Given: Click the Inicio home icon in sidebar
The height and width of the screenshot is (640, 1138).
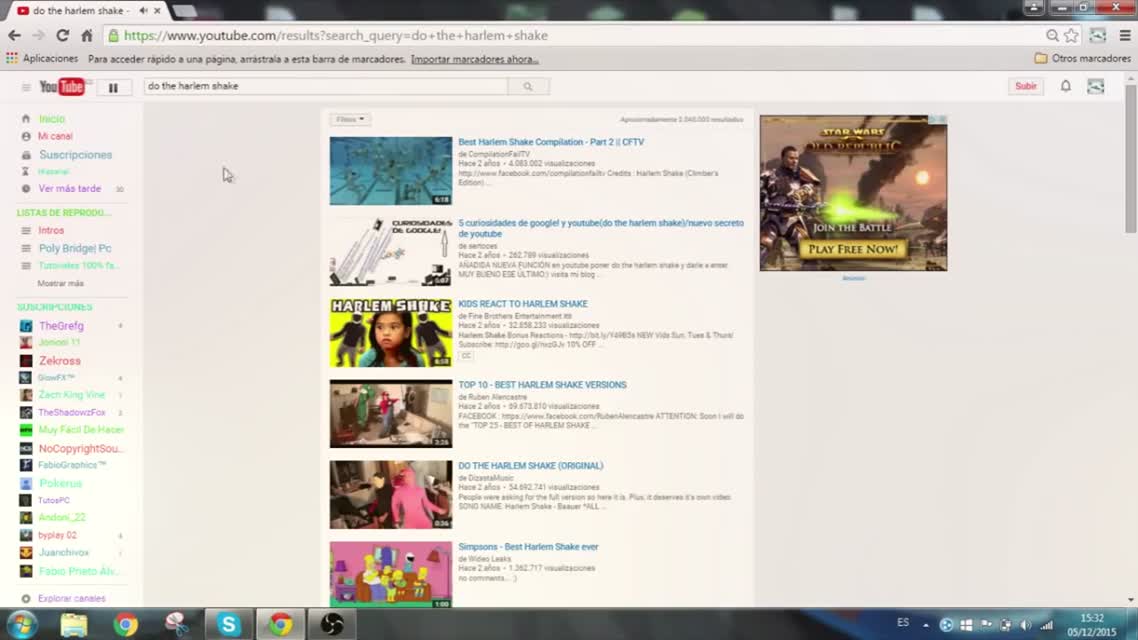Looking at the screenshot, I should (x=26, y=119).
